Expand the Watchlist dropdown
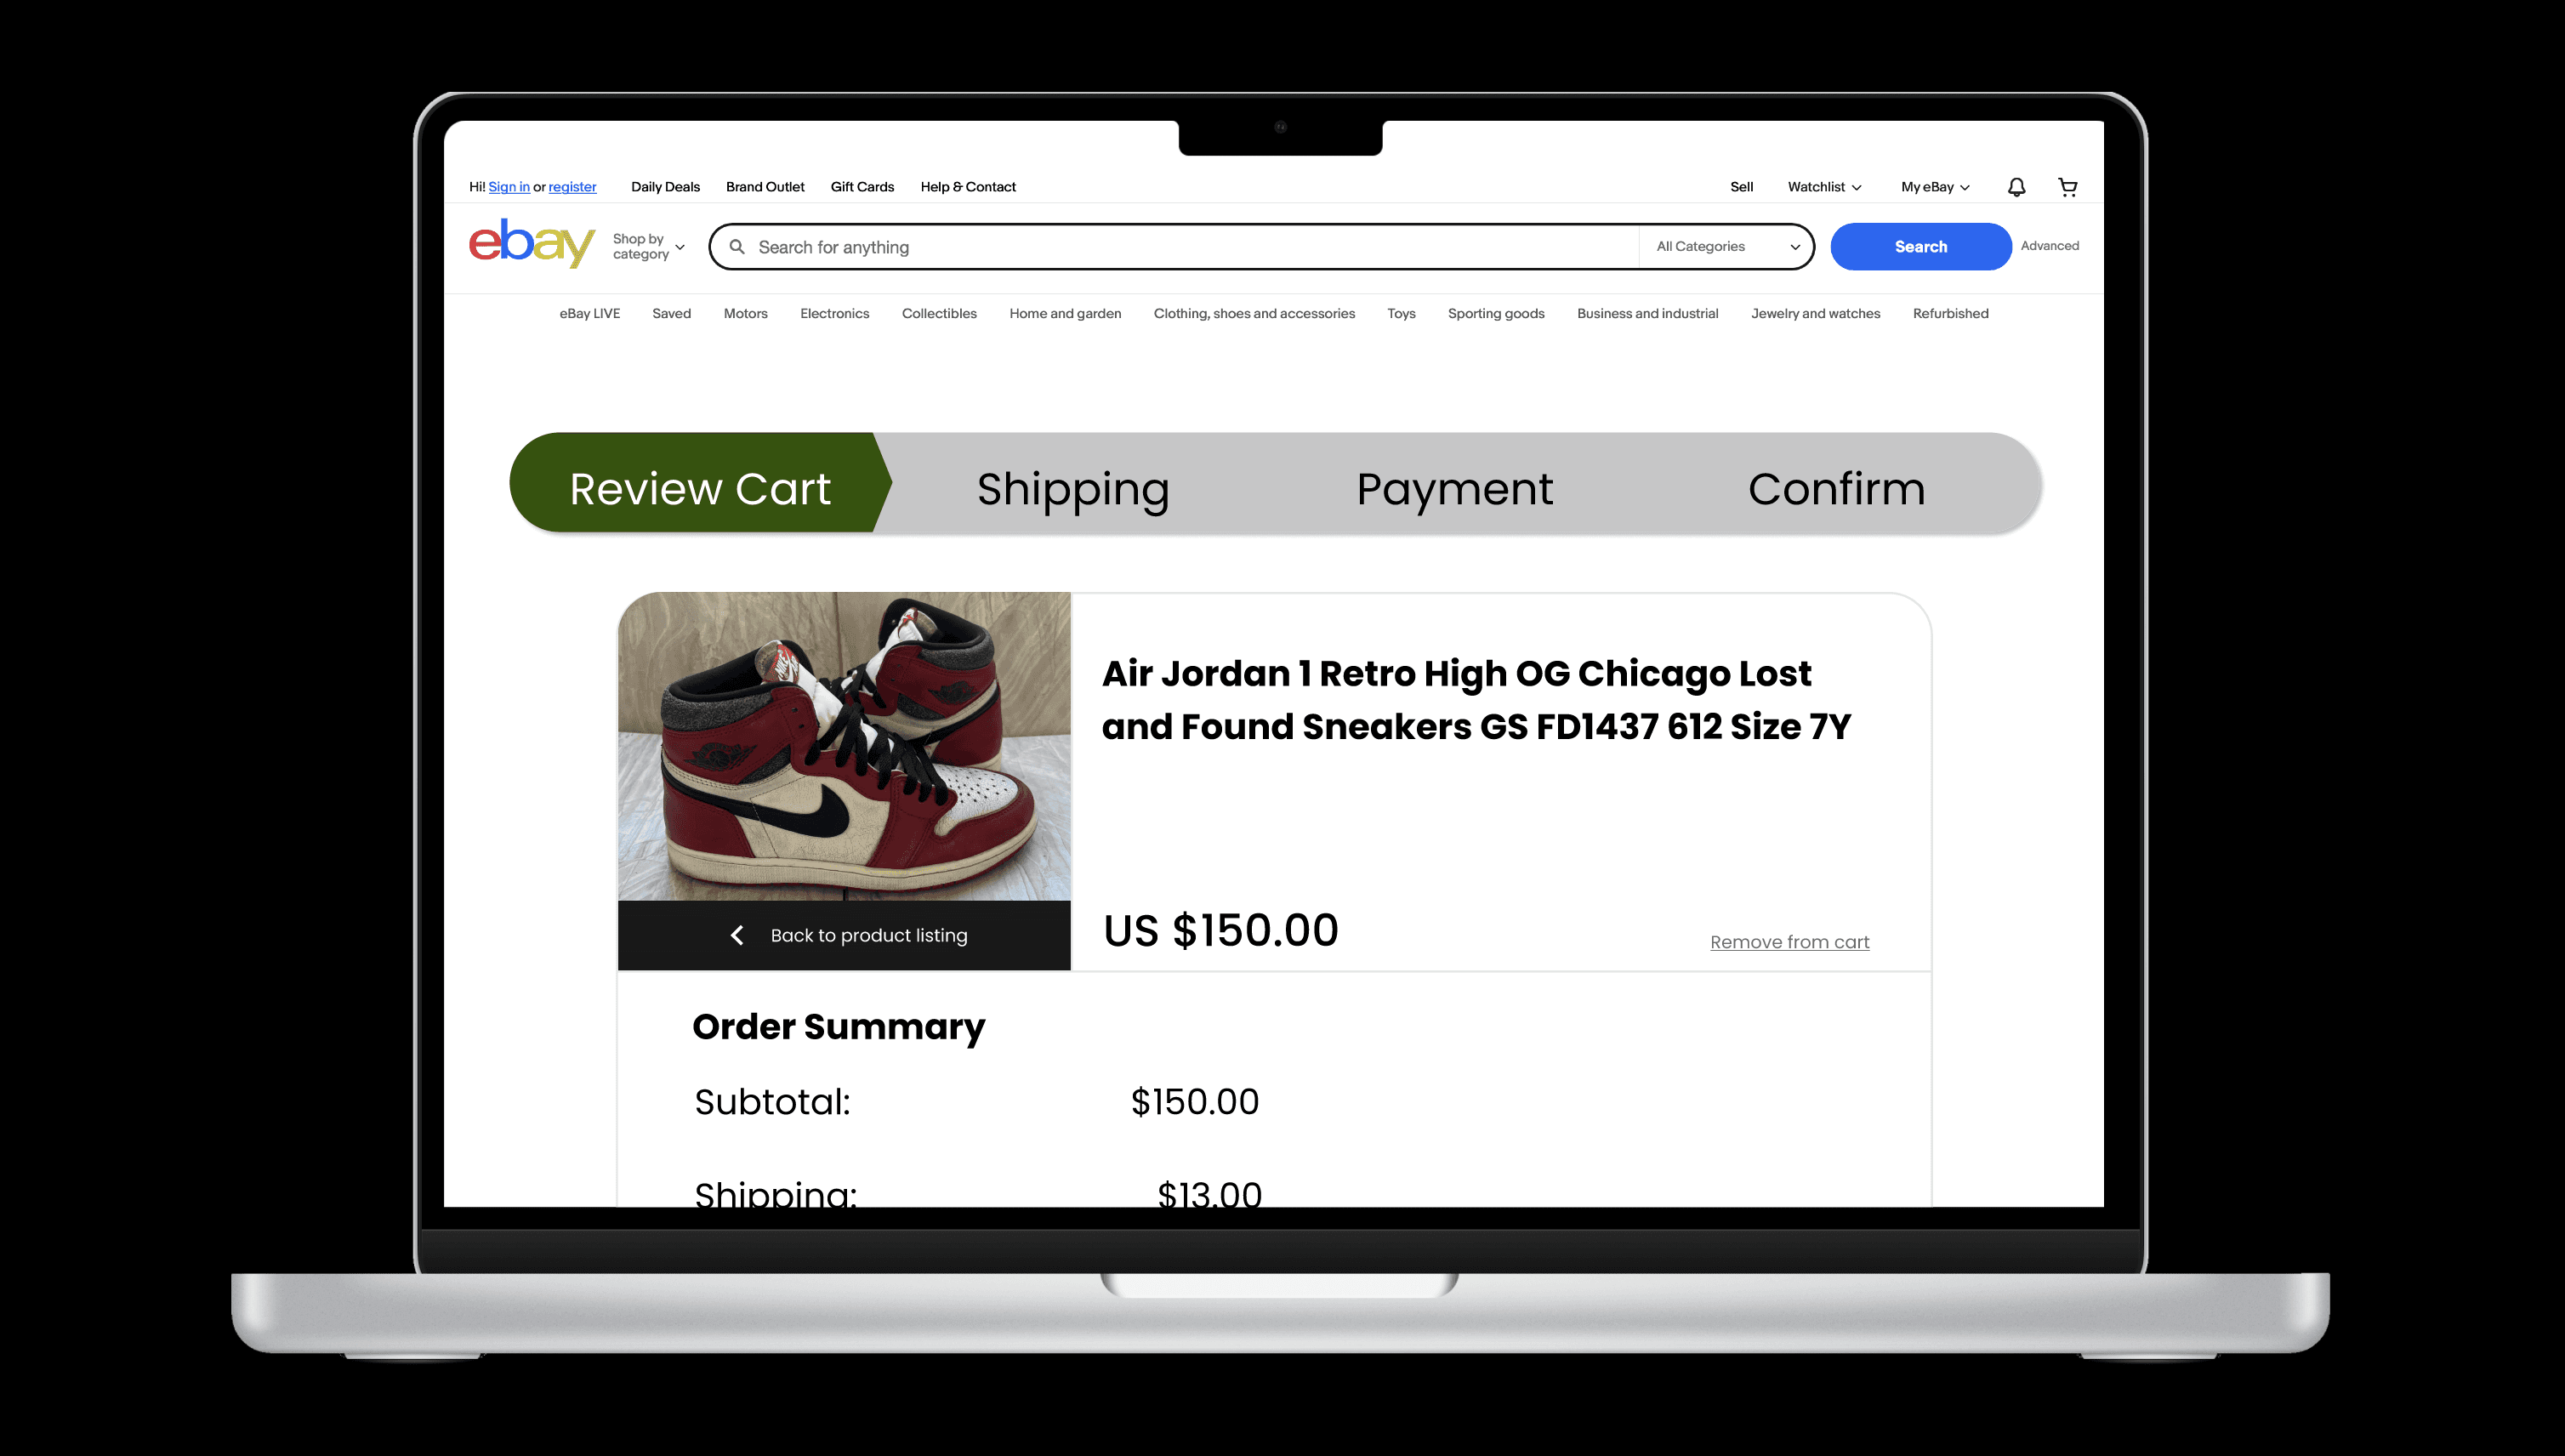 pyautogui.click(x=1823, y=187)
